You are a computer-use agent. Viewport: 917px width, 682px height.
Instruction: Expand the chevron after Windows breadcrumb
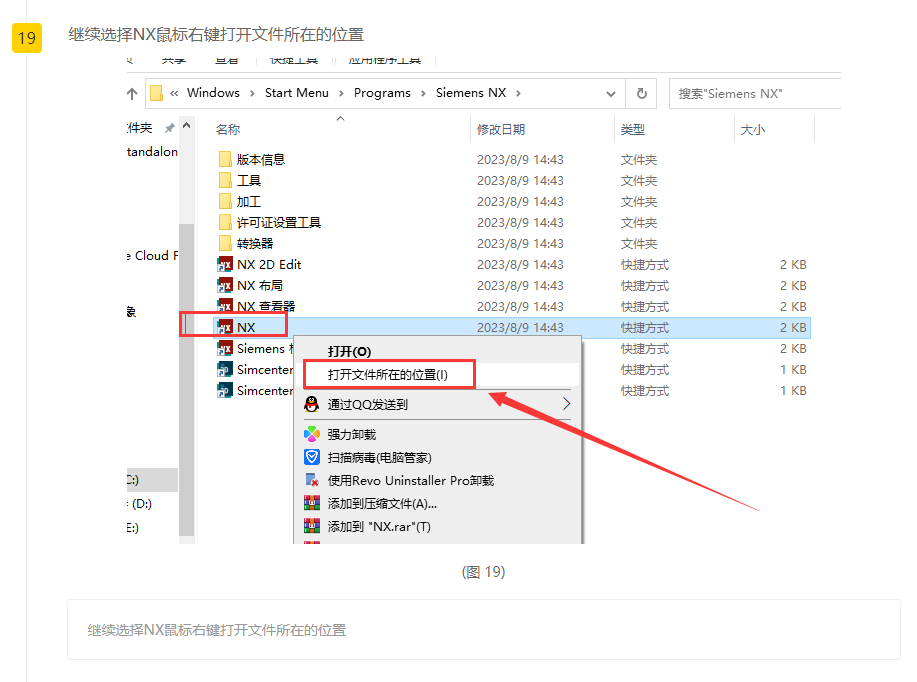[x=252, y=94]
